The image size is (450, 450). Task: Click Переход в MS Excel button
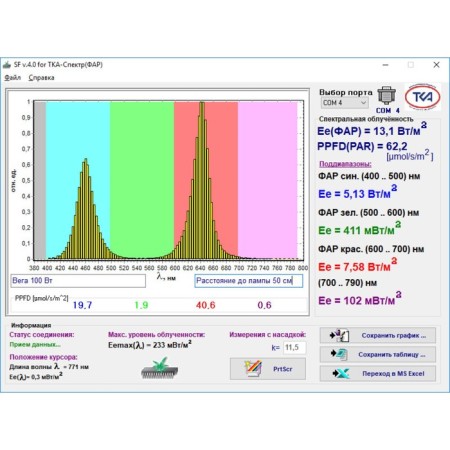tap(378, 374)
